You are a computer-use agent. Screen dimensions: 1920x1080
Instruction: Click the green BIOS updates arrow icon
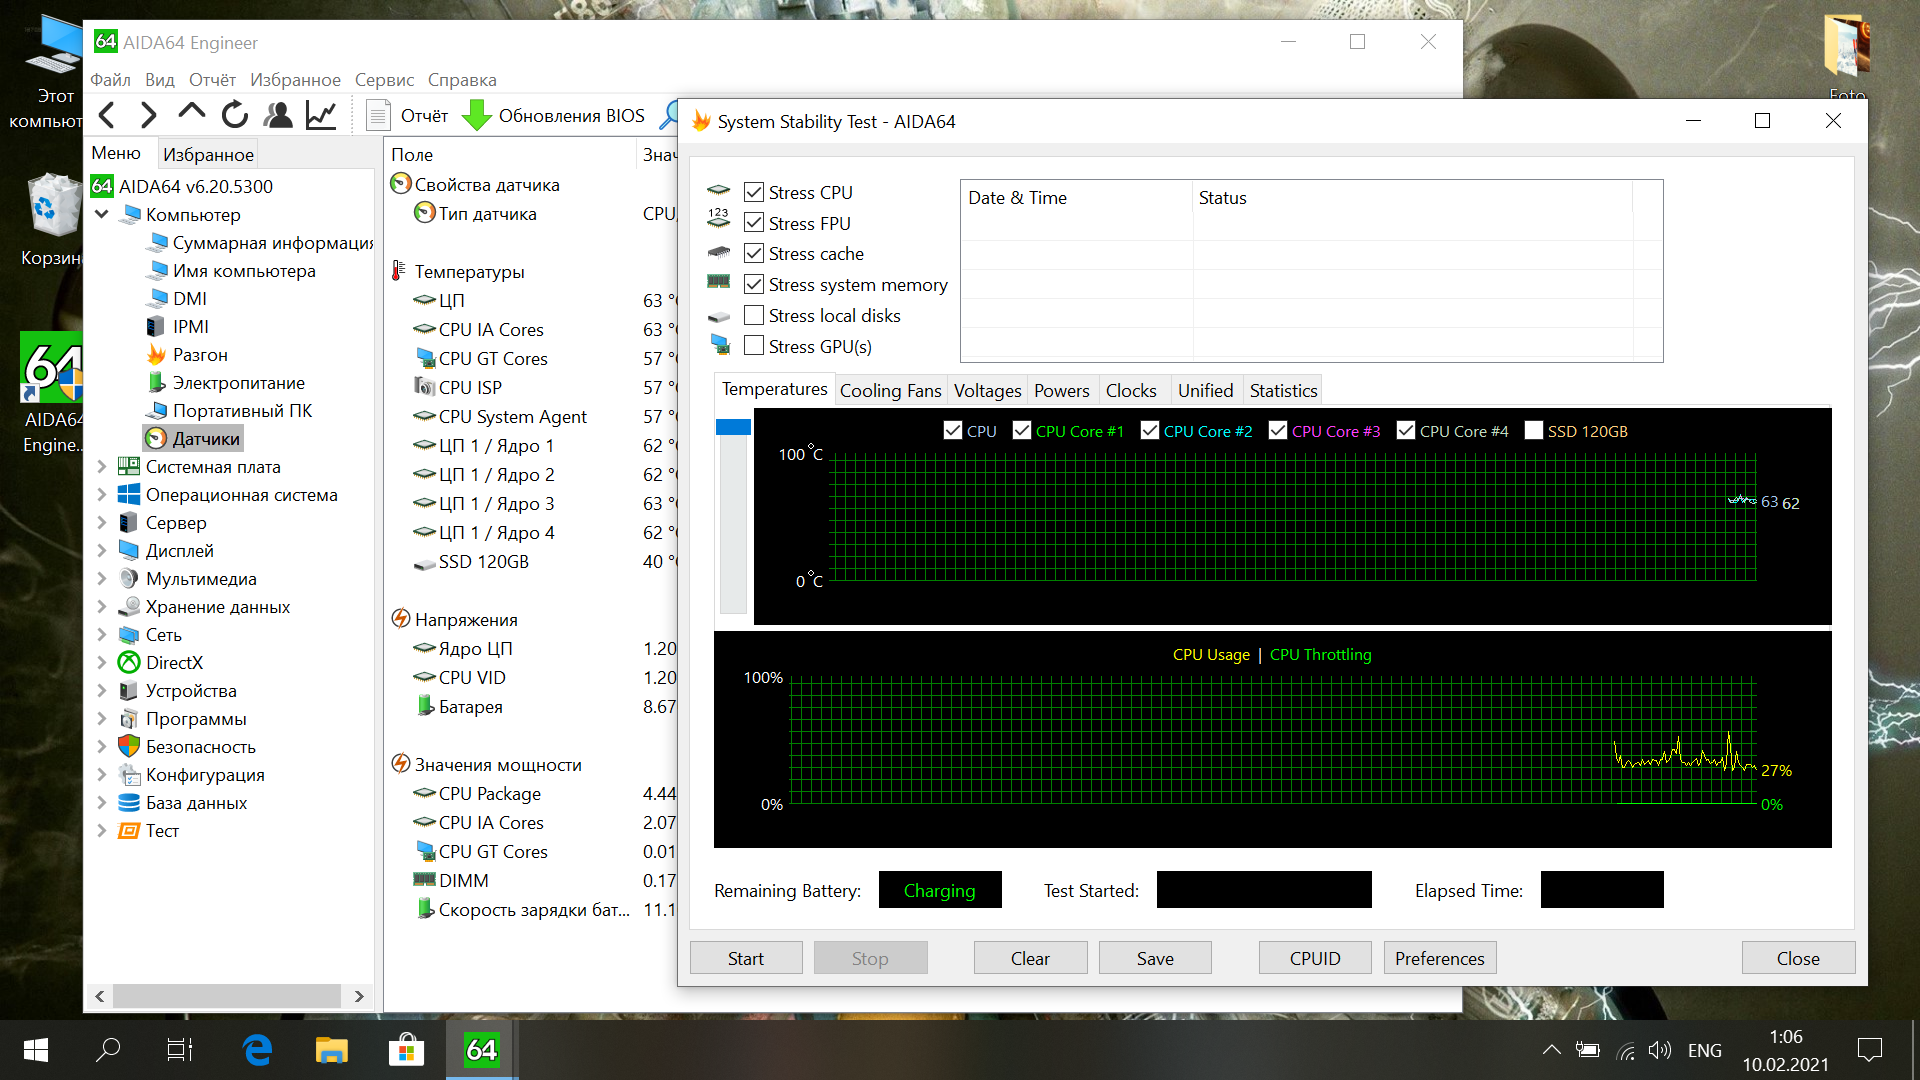(477, 116)
